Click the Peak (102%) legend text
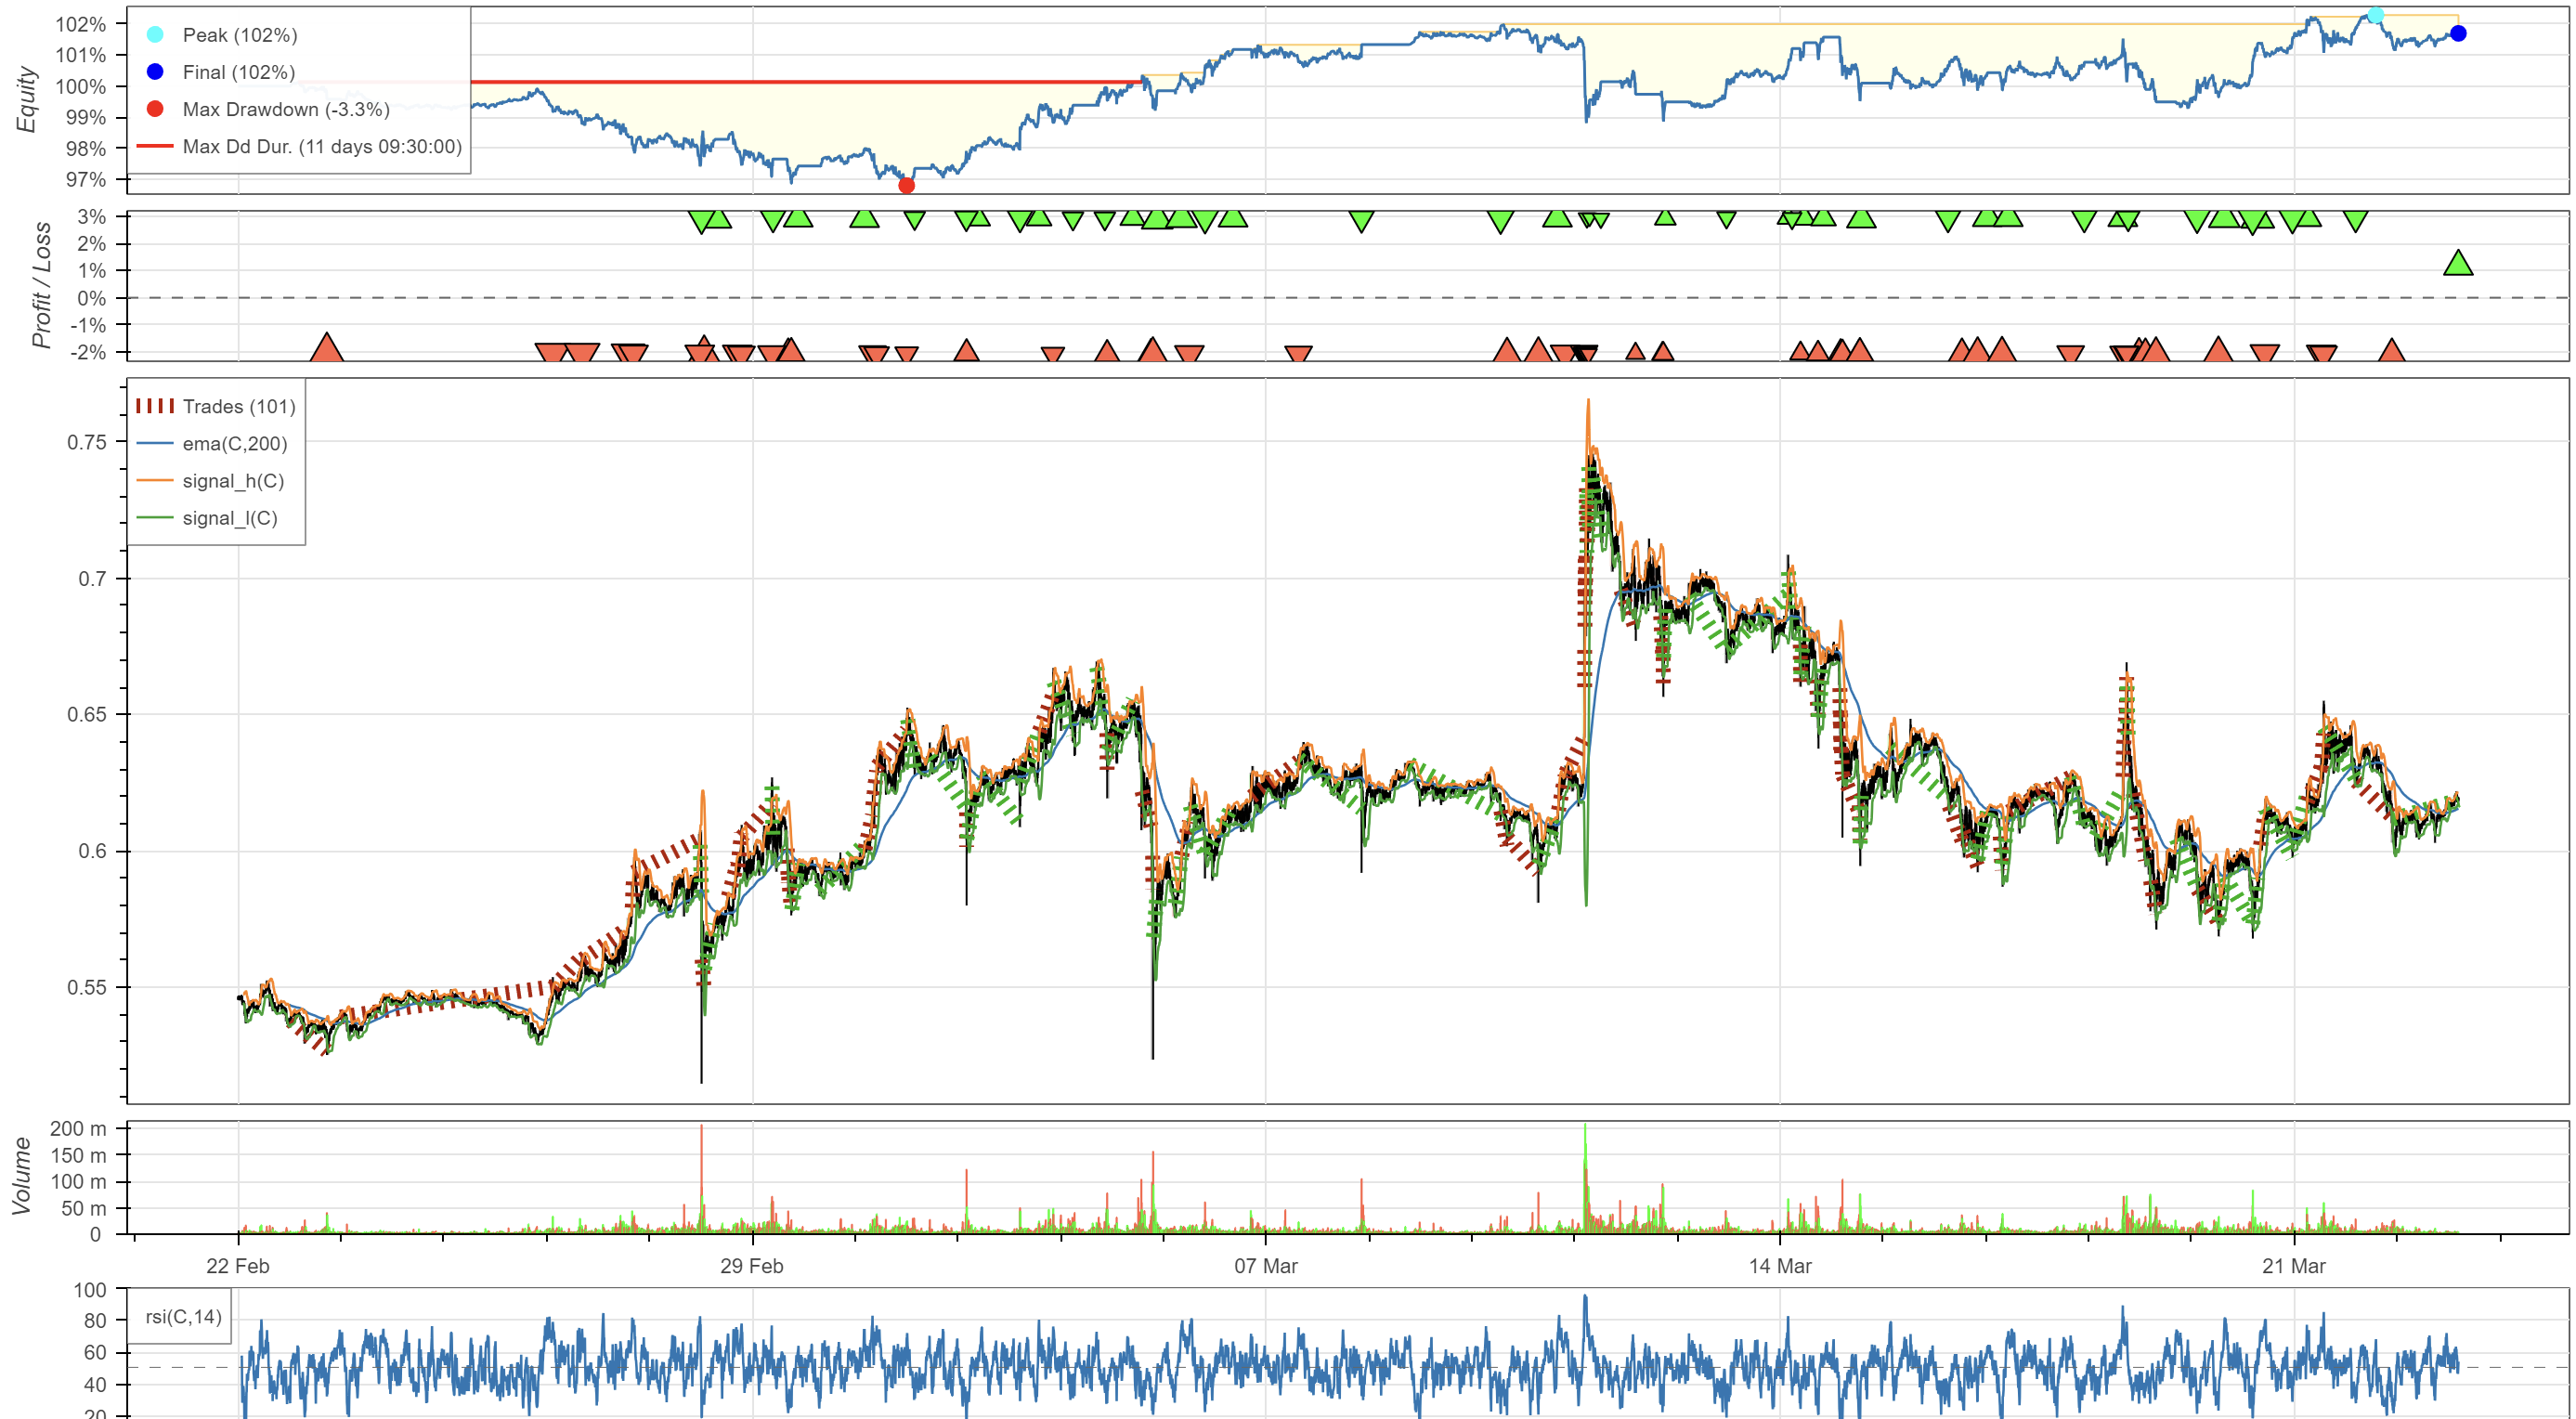This screenshot has width=2576, height=1419. pyautogui.click(x=240, y=35)
